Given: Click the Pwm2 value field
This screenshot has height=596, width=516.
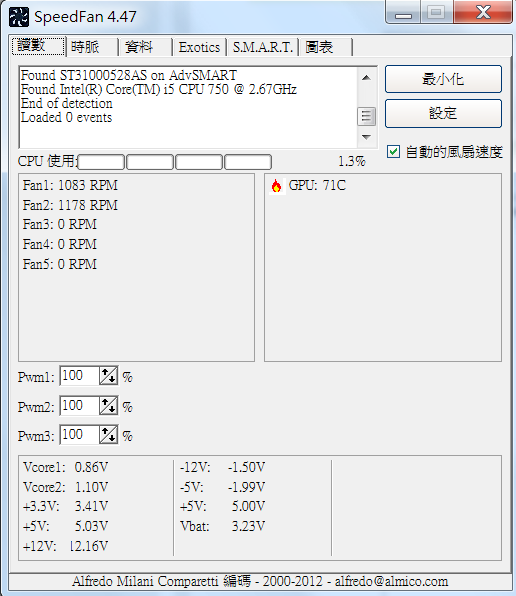Looking at the screenshot, I should coord(79,406).
